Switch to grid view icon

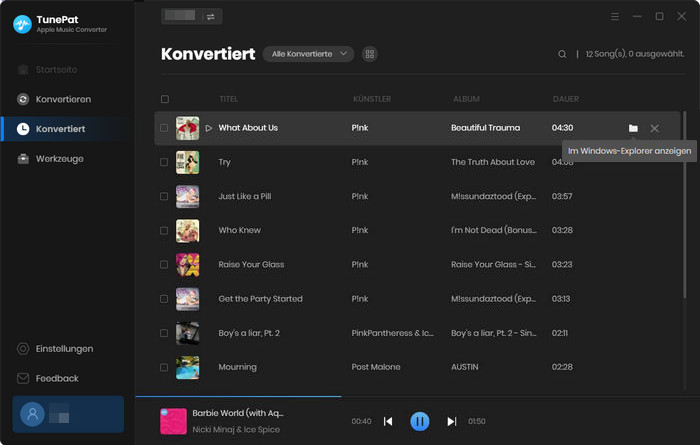pos(370,54)
